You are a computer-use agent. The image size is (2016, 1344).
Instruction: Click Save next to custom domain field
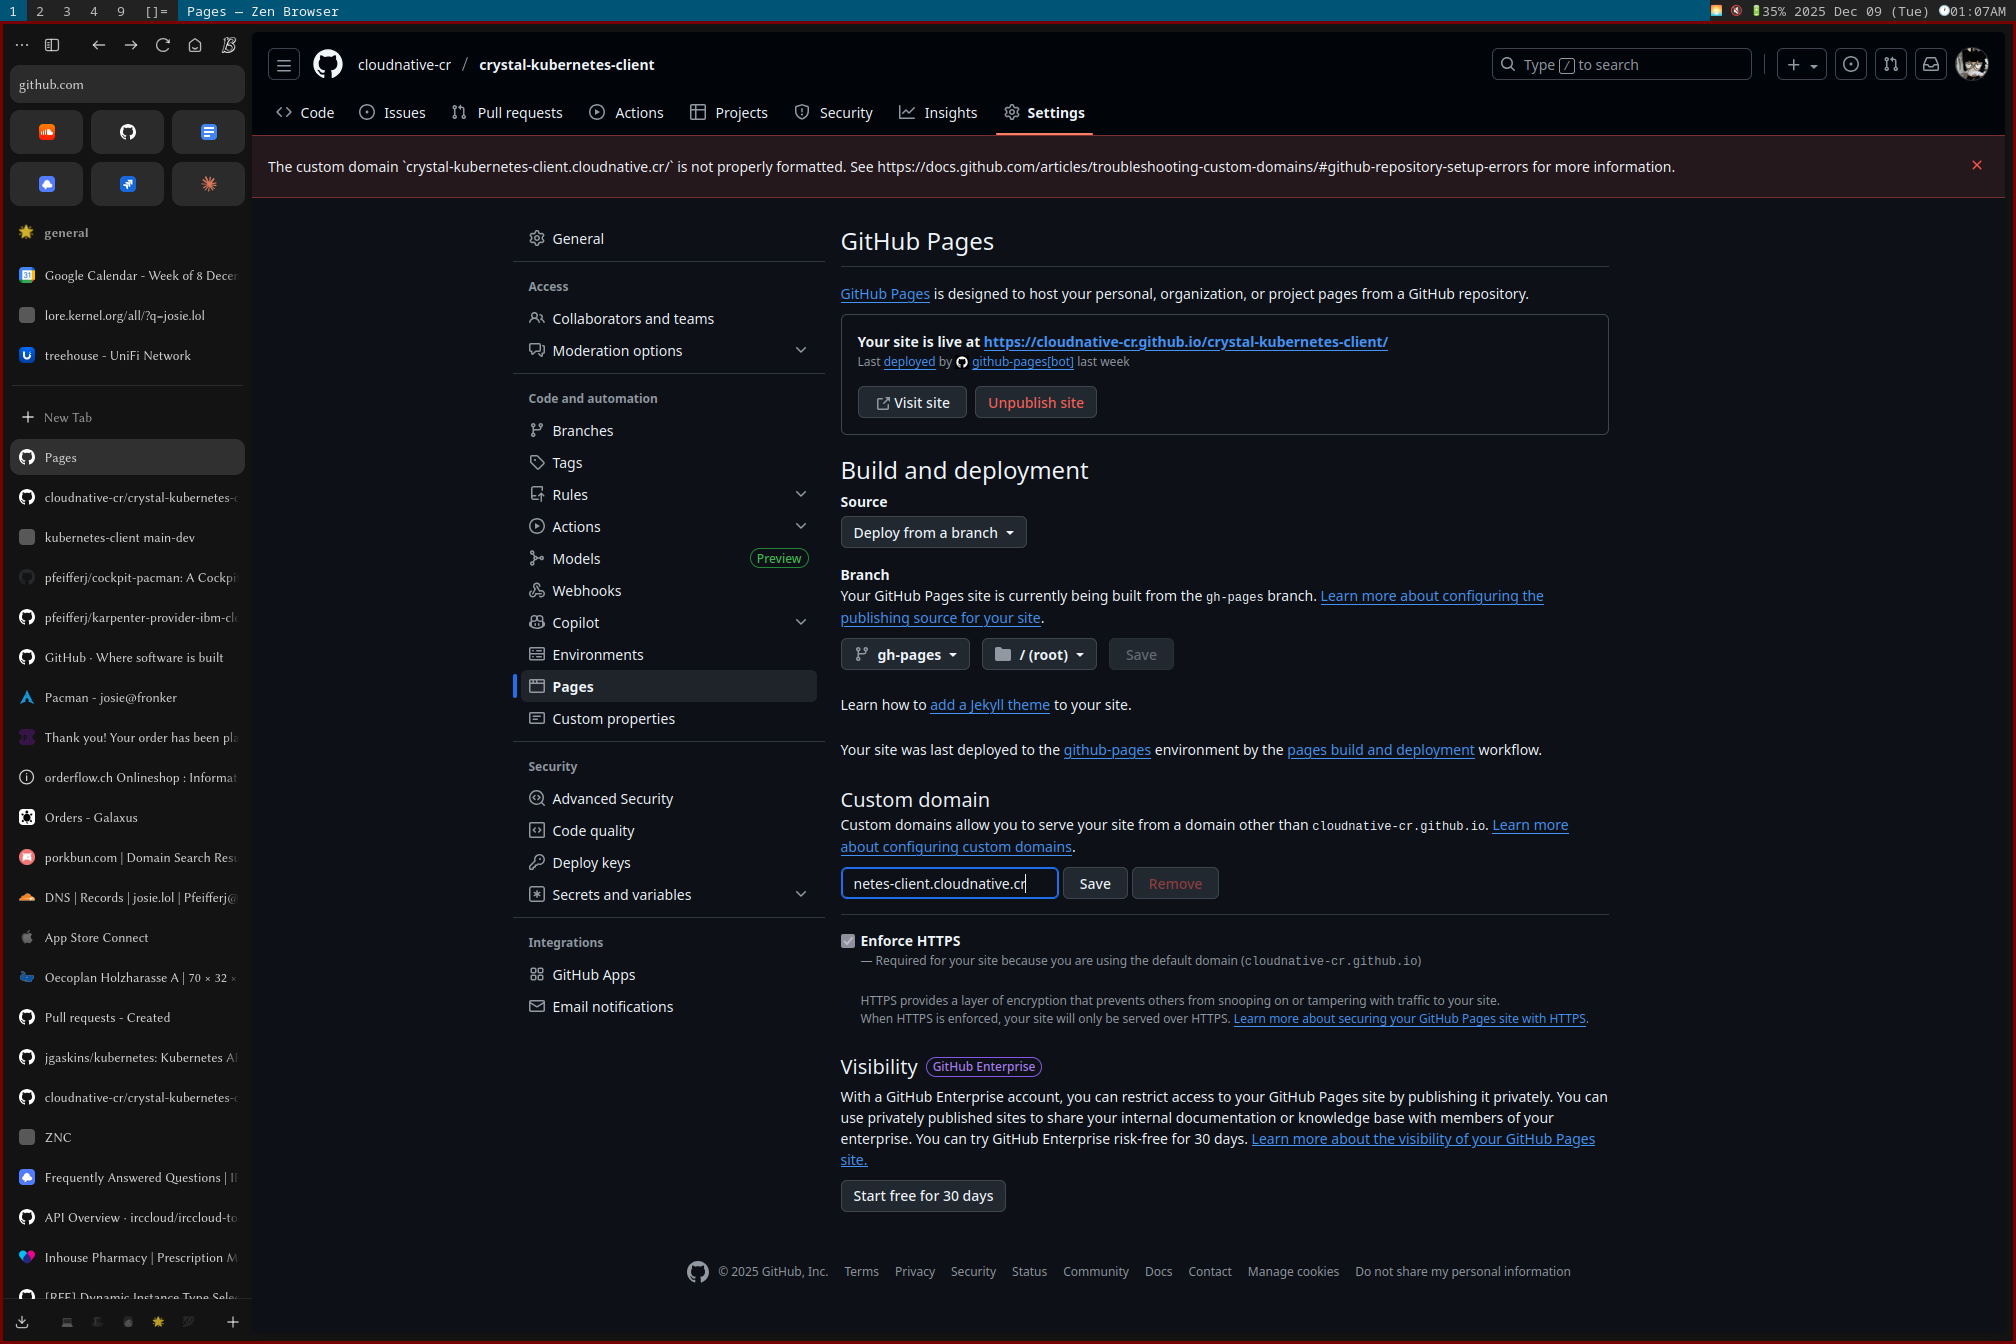click(x=1094, y=884)
